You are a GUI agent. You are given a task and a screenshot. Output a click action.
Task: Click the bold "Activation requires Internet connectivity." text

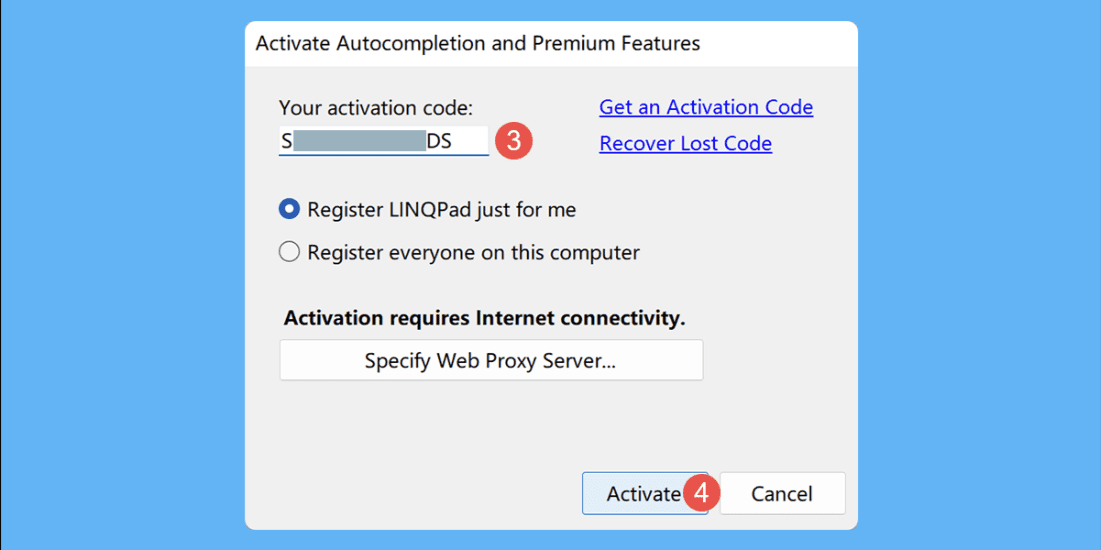tap(484, 319)
